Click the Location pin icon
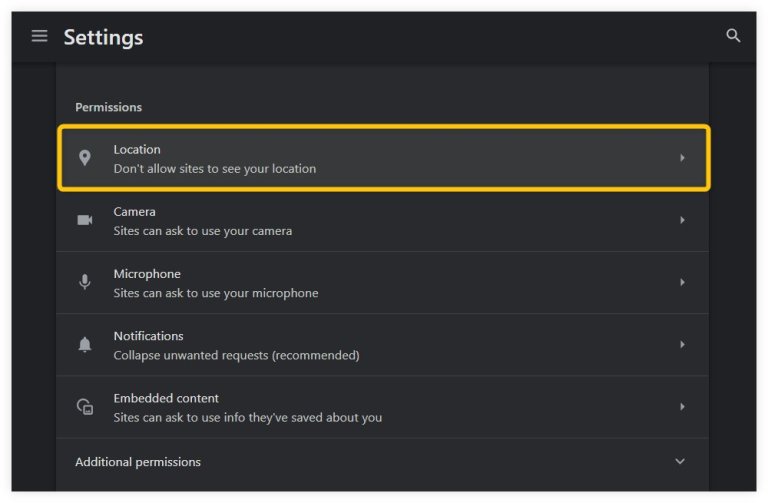 (85, 158)
